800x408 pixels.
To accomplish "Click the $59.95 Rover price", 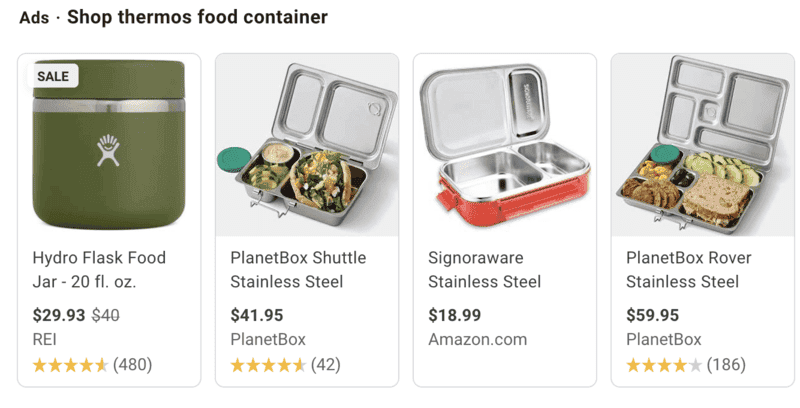I will (652, 315).
